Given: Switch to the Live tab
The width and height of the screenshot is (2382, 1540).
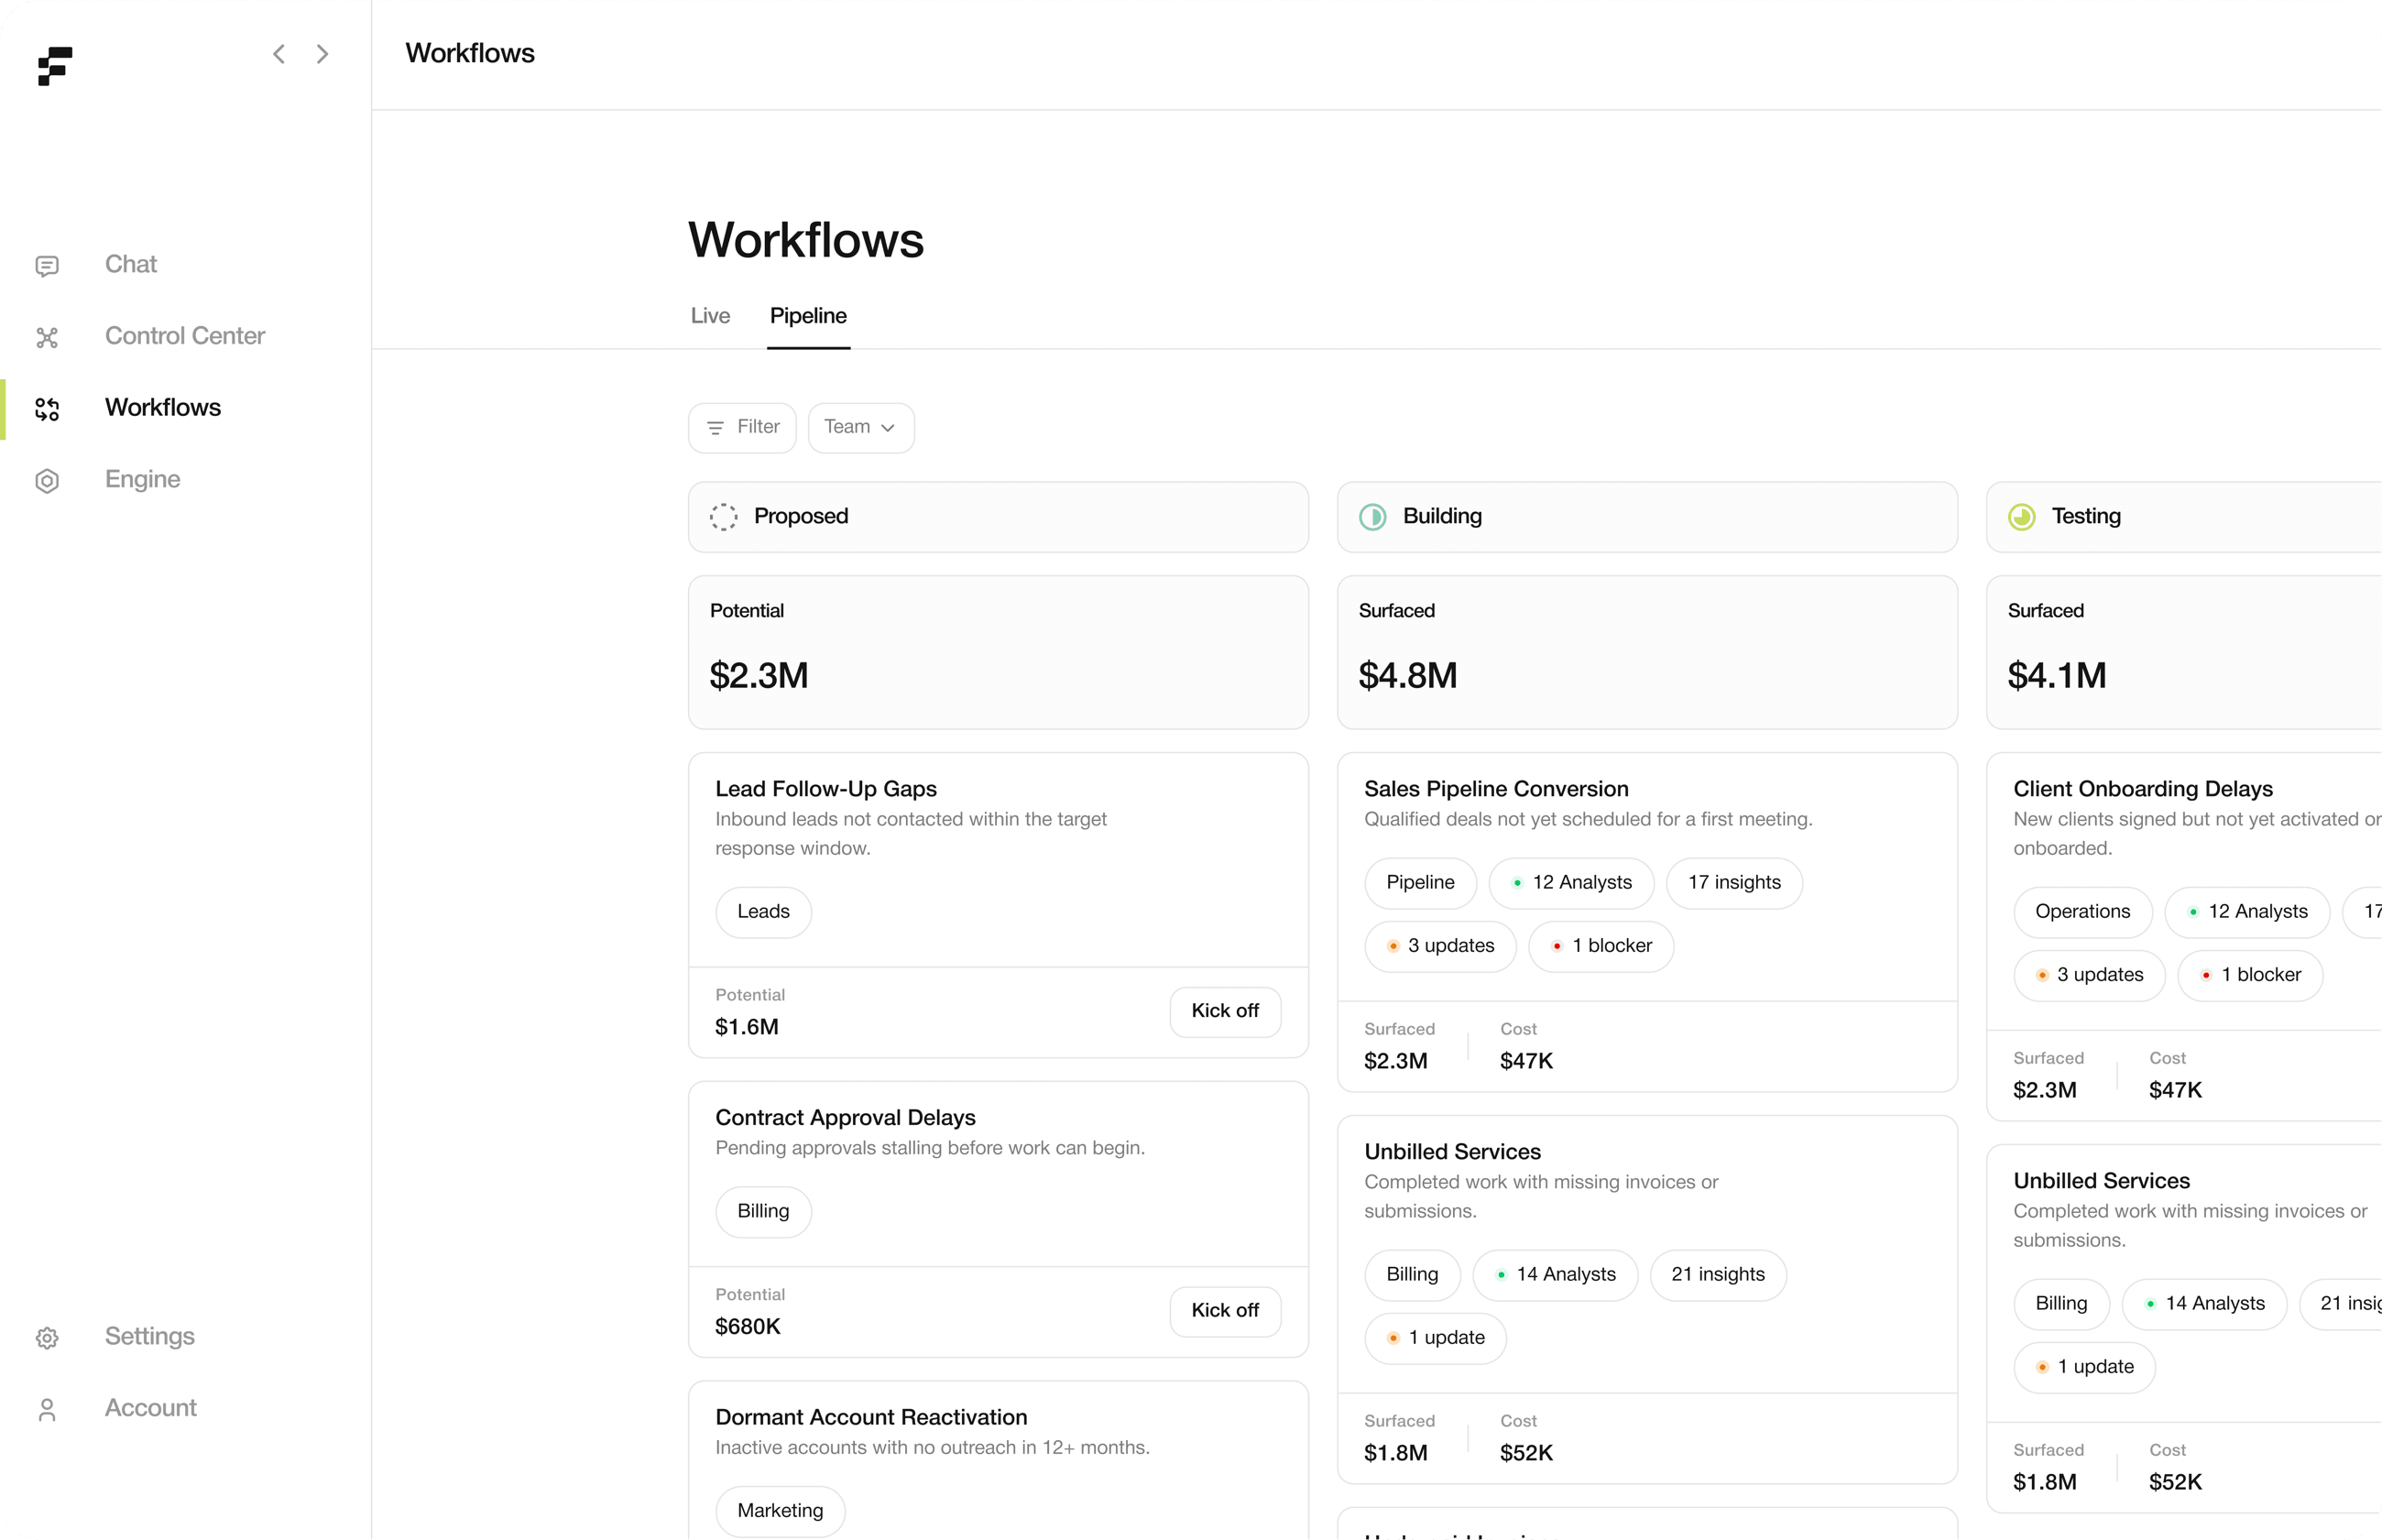Looking at the screenshot, I should (710, 316).
